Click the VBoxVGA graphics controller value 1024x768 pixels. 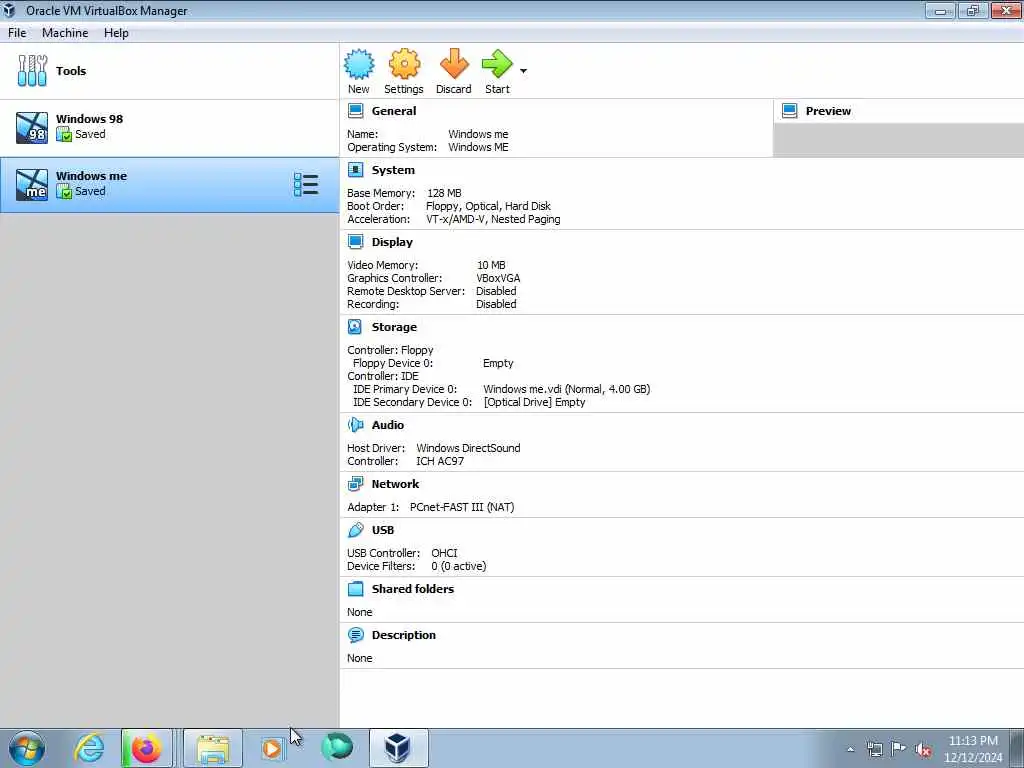498,278
